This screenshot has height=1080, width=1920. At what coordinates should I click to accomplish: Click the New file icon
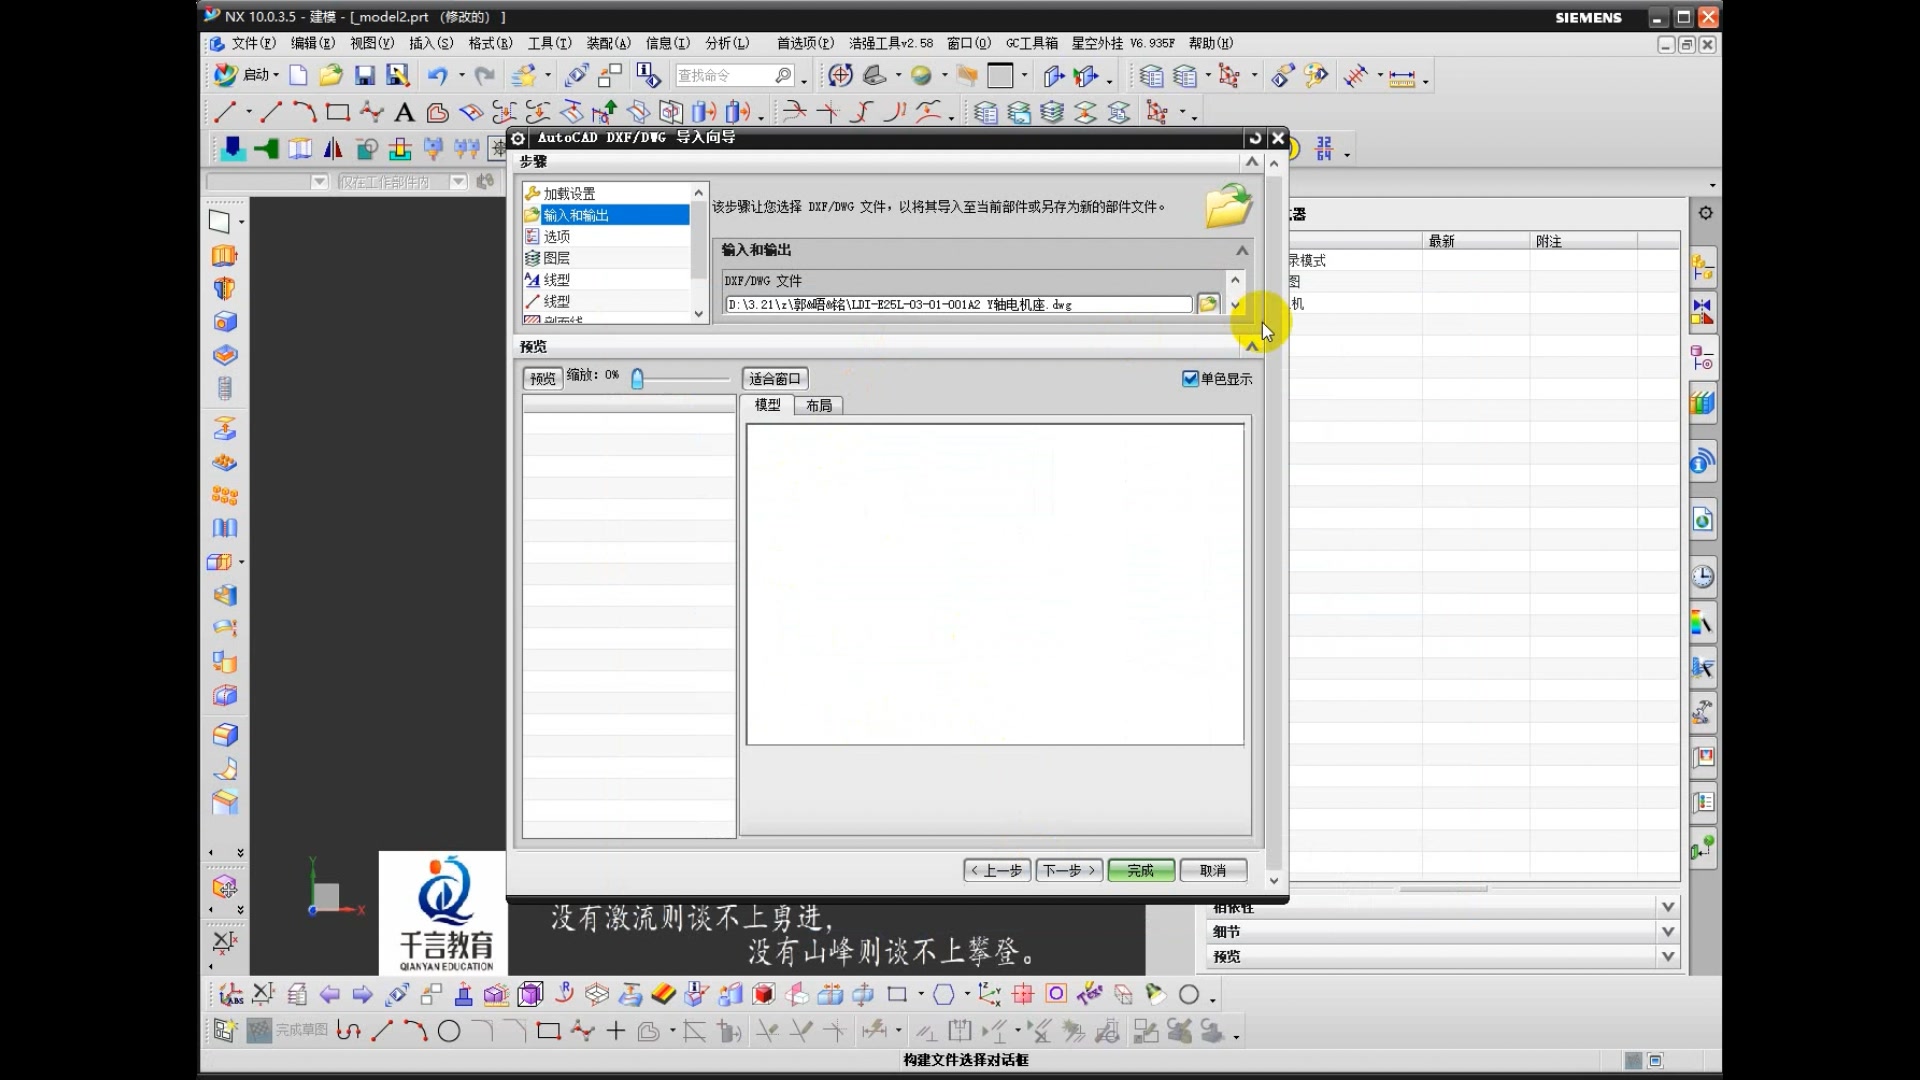[298, 76]
